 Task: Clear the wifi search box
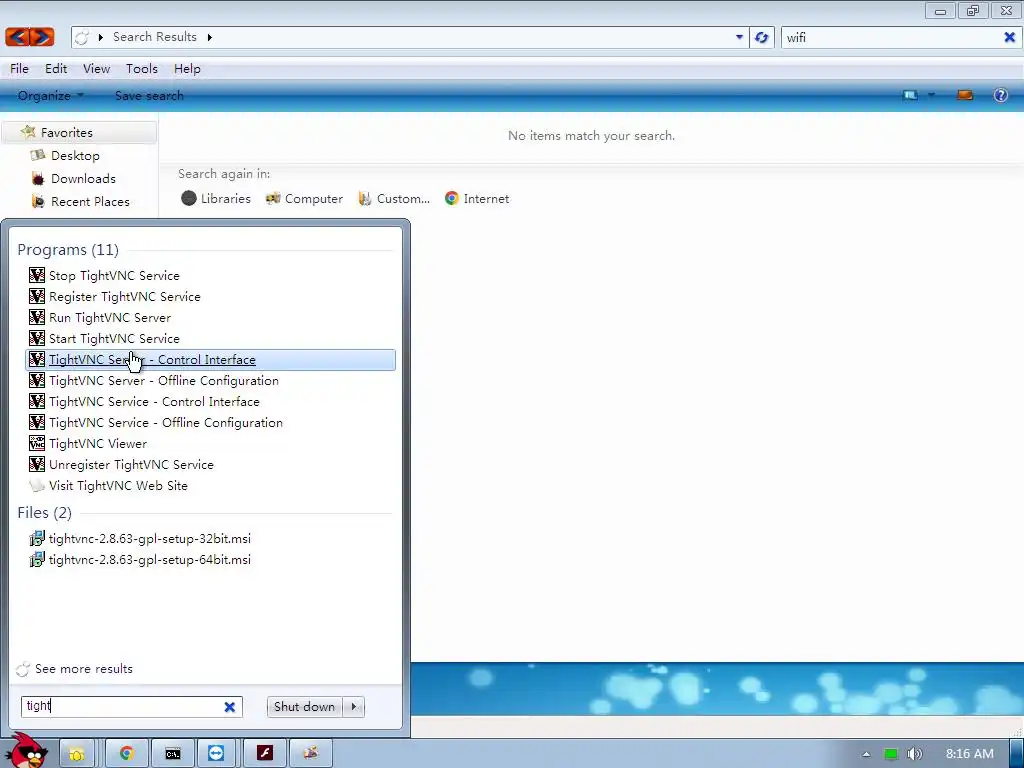[1009, 37]
